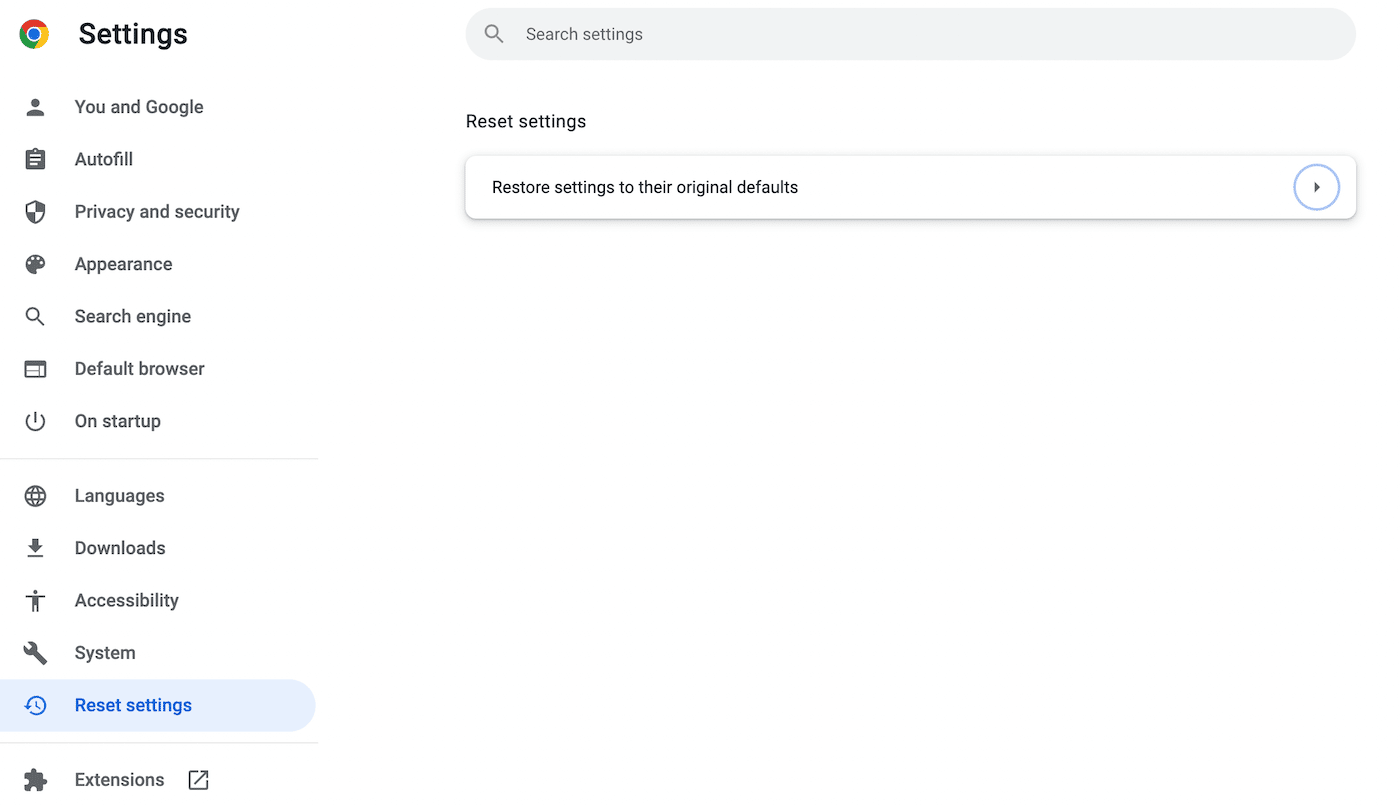Click the Settings heading
The image size is (1400, 805).
coord(132,33)
